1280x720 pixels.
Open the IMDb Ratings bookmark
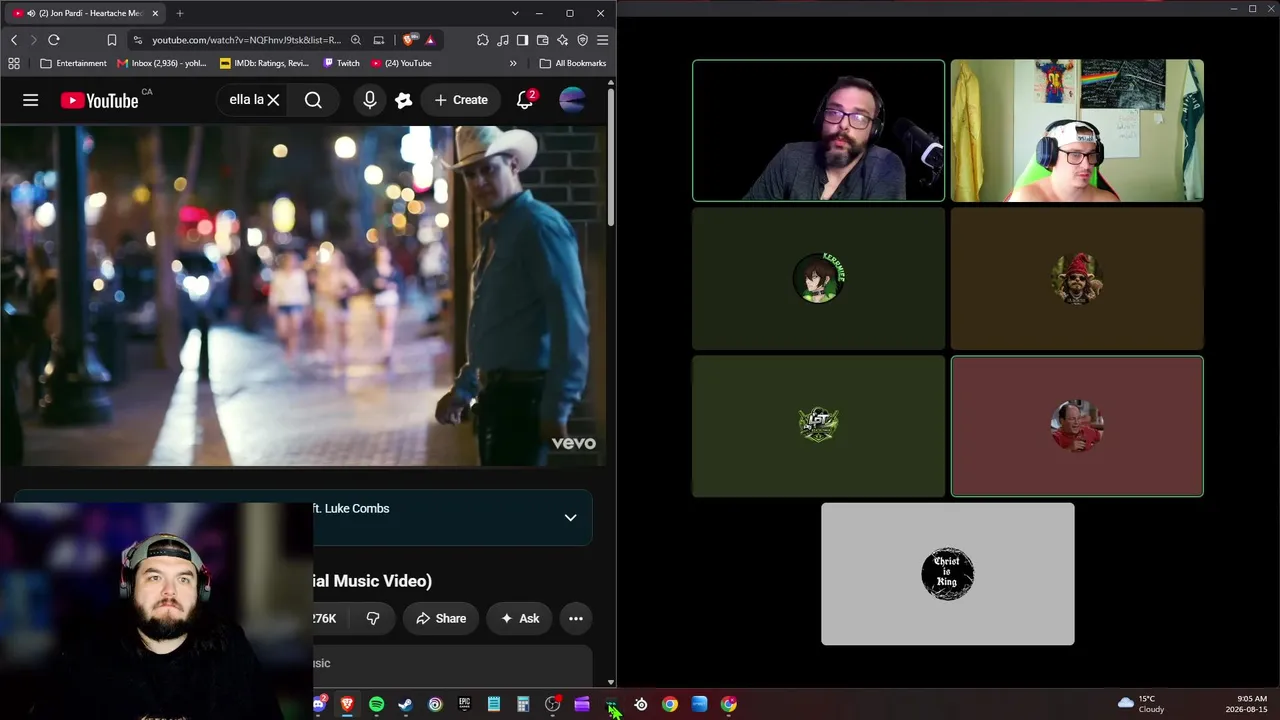(263, 63)
